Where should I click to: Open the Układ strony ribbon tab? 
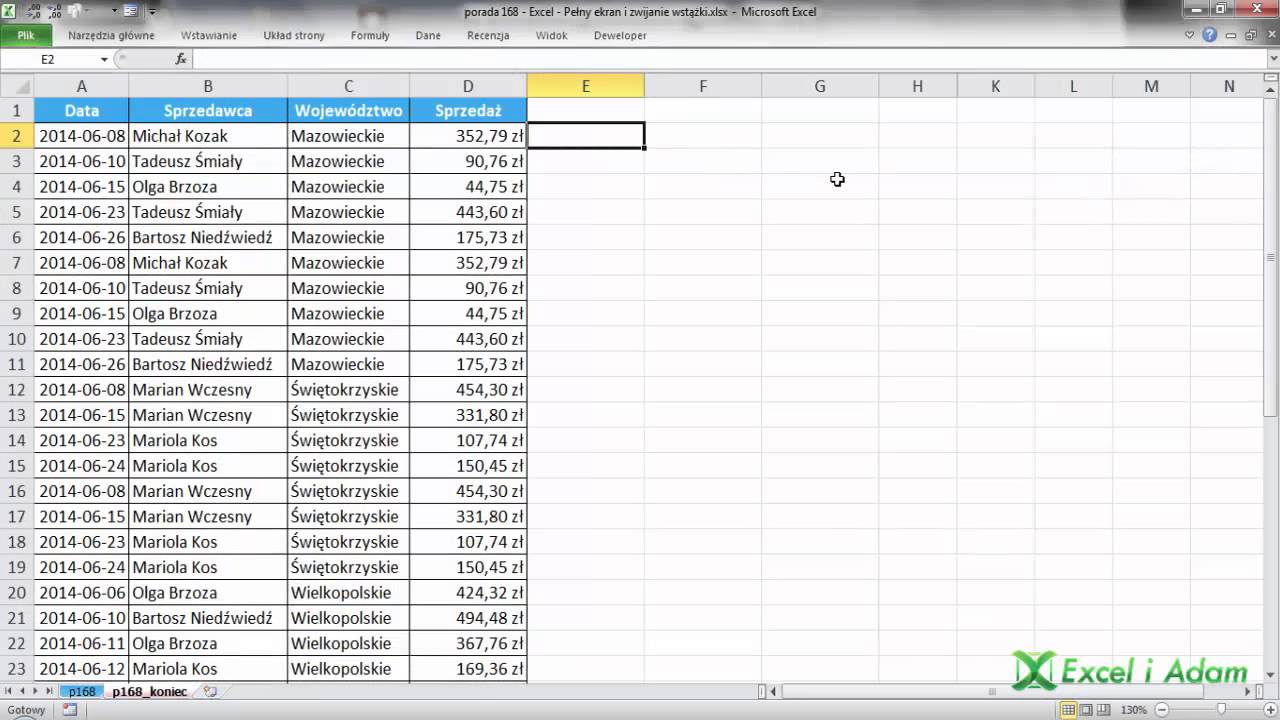(294, 35)
